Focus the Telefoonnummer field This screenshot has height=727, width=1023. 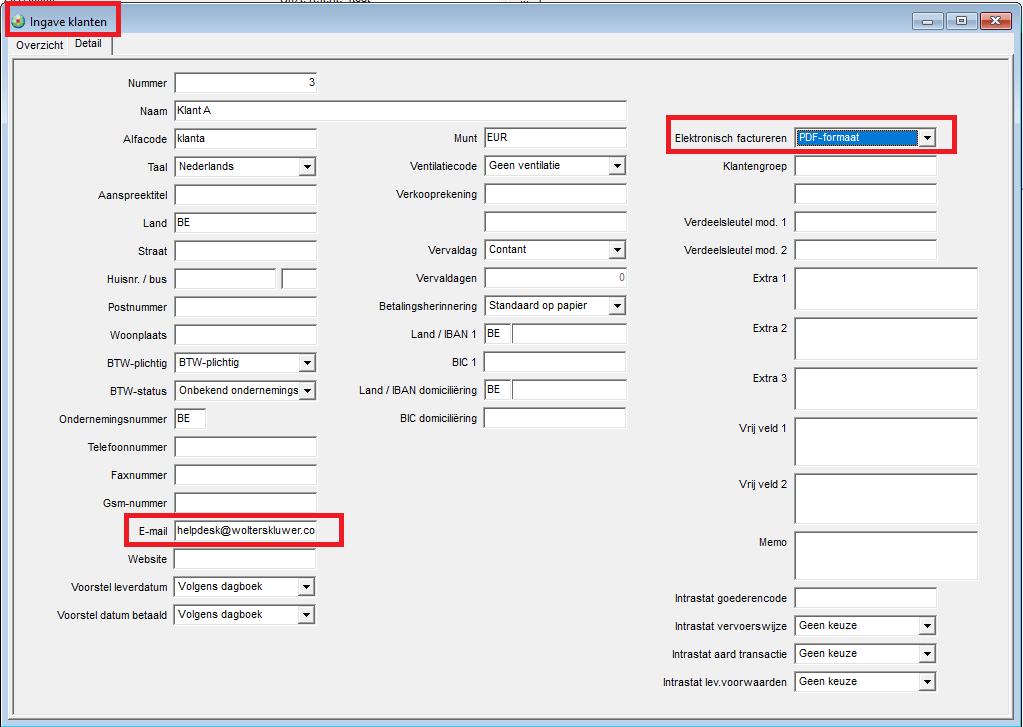245,447
